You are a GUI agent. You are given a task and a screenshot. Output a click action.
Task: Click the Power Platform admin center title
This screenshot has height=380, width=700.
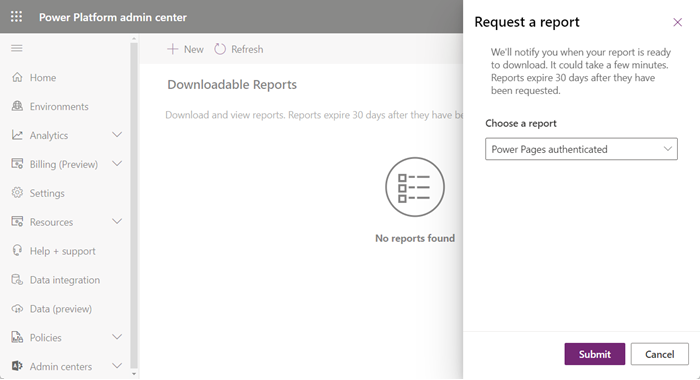112,17
